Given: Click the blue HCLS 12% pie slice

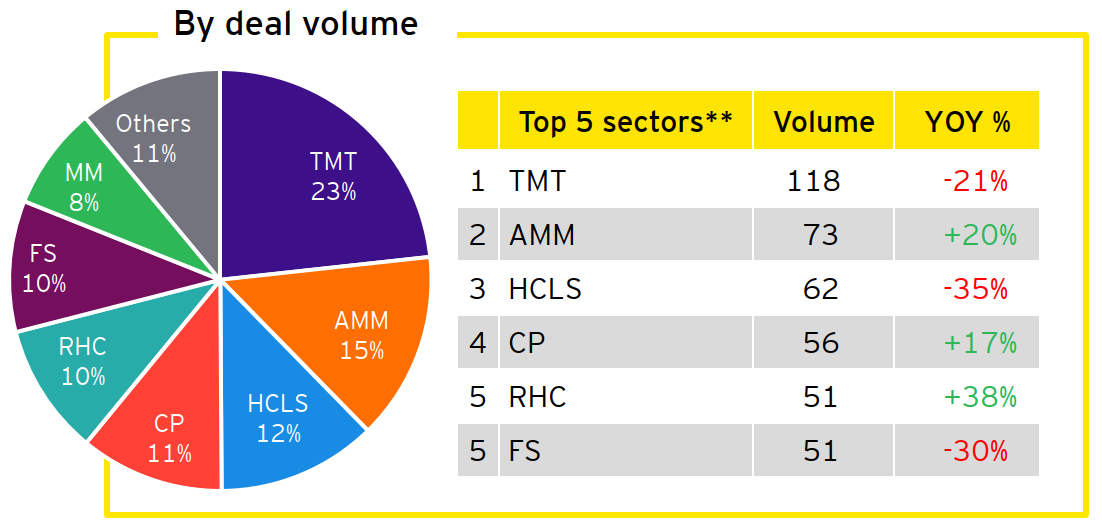Looking at the screenshot, I should (278, 420).
